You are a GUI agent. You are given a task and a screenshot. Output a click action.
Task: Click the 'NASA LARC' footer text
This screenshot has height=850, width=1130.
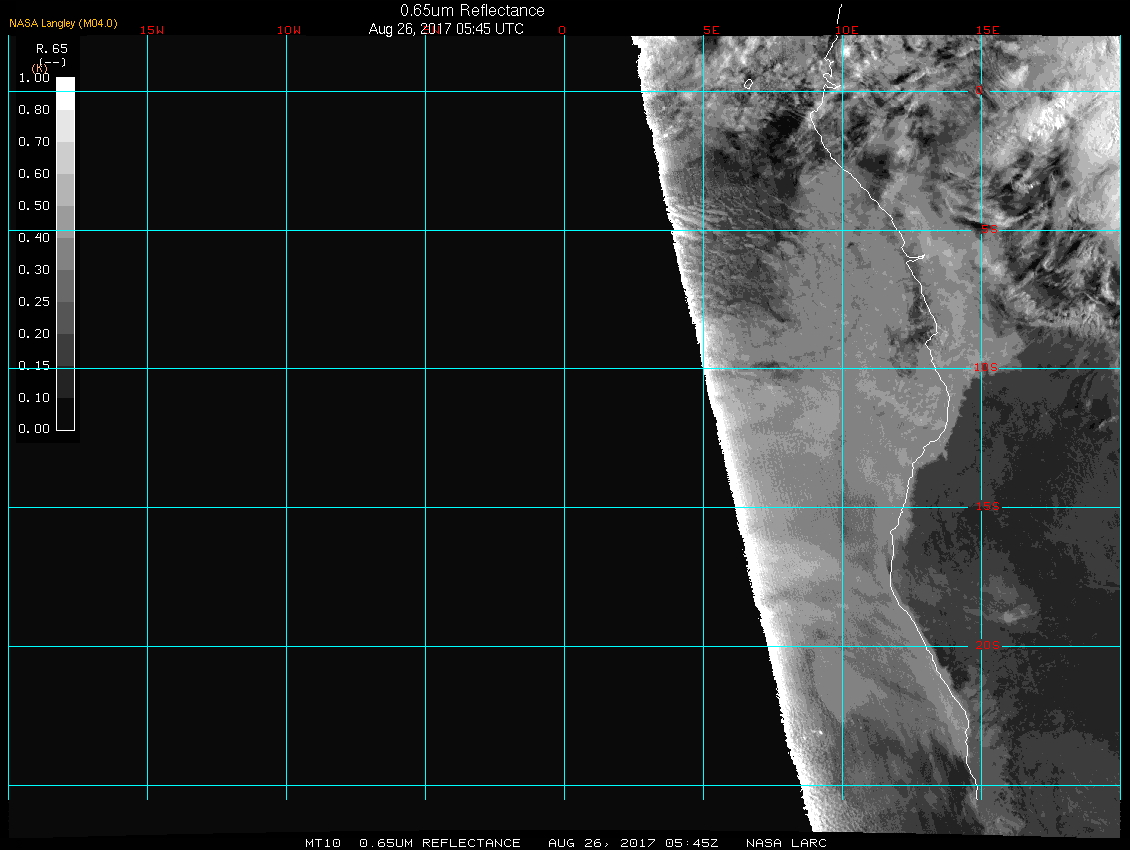pos(786,843)
